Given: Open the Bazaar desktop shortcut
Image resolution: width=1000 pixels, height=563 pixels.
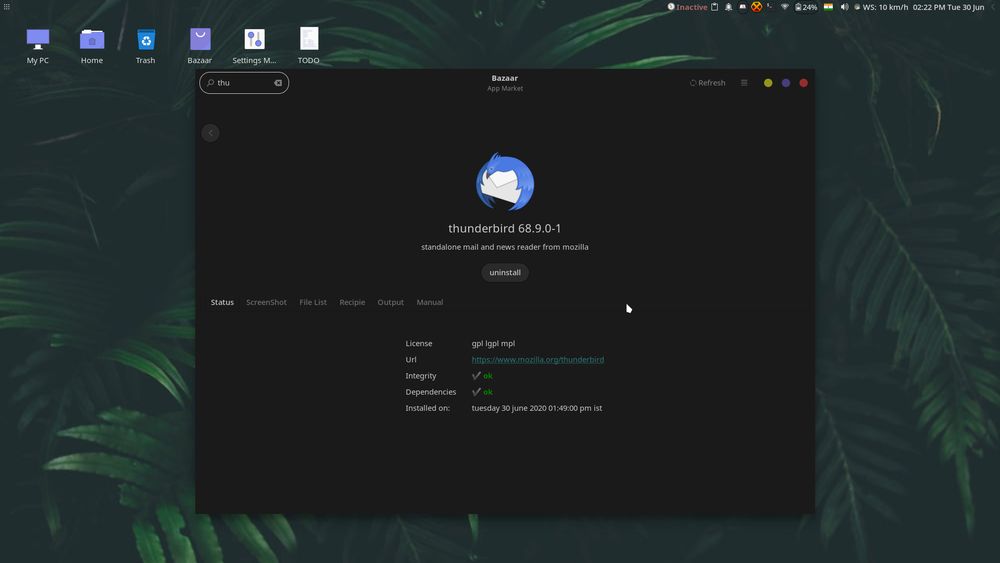Looking at the screenshot, I should pyautogui.click(x=200, y=45).
